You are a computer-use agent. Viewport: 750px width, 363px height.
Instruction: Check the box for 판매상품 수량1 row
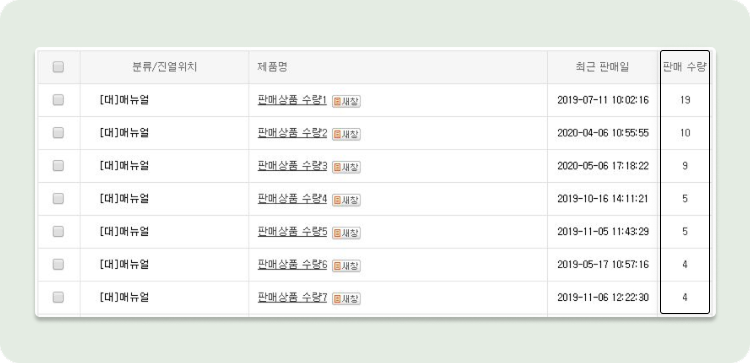(58, 100)
